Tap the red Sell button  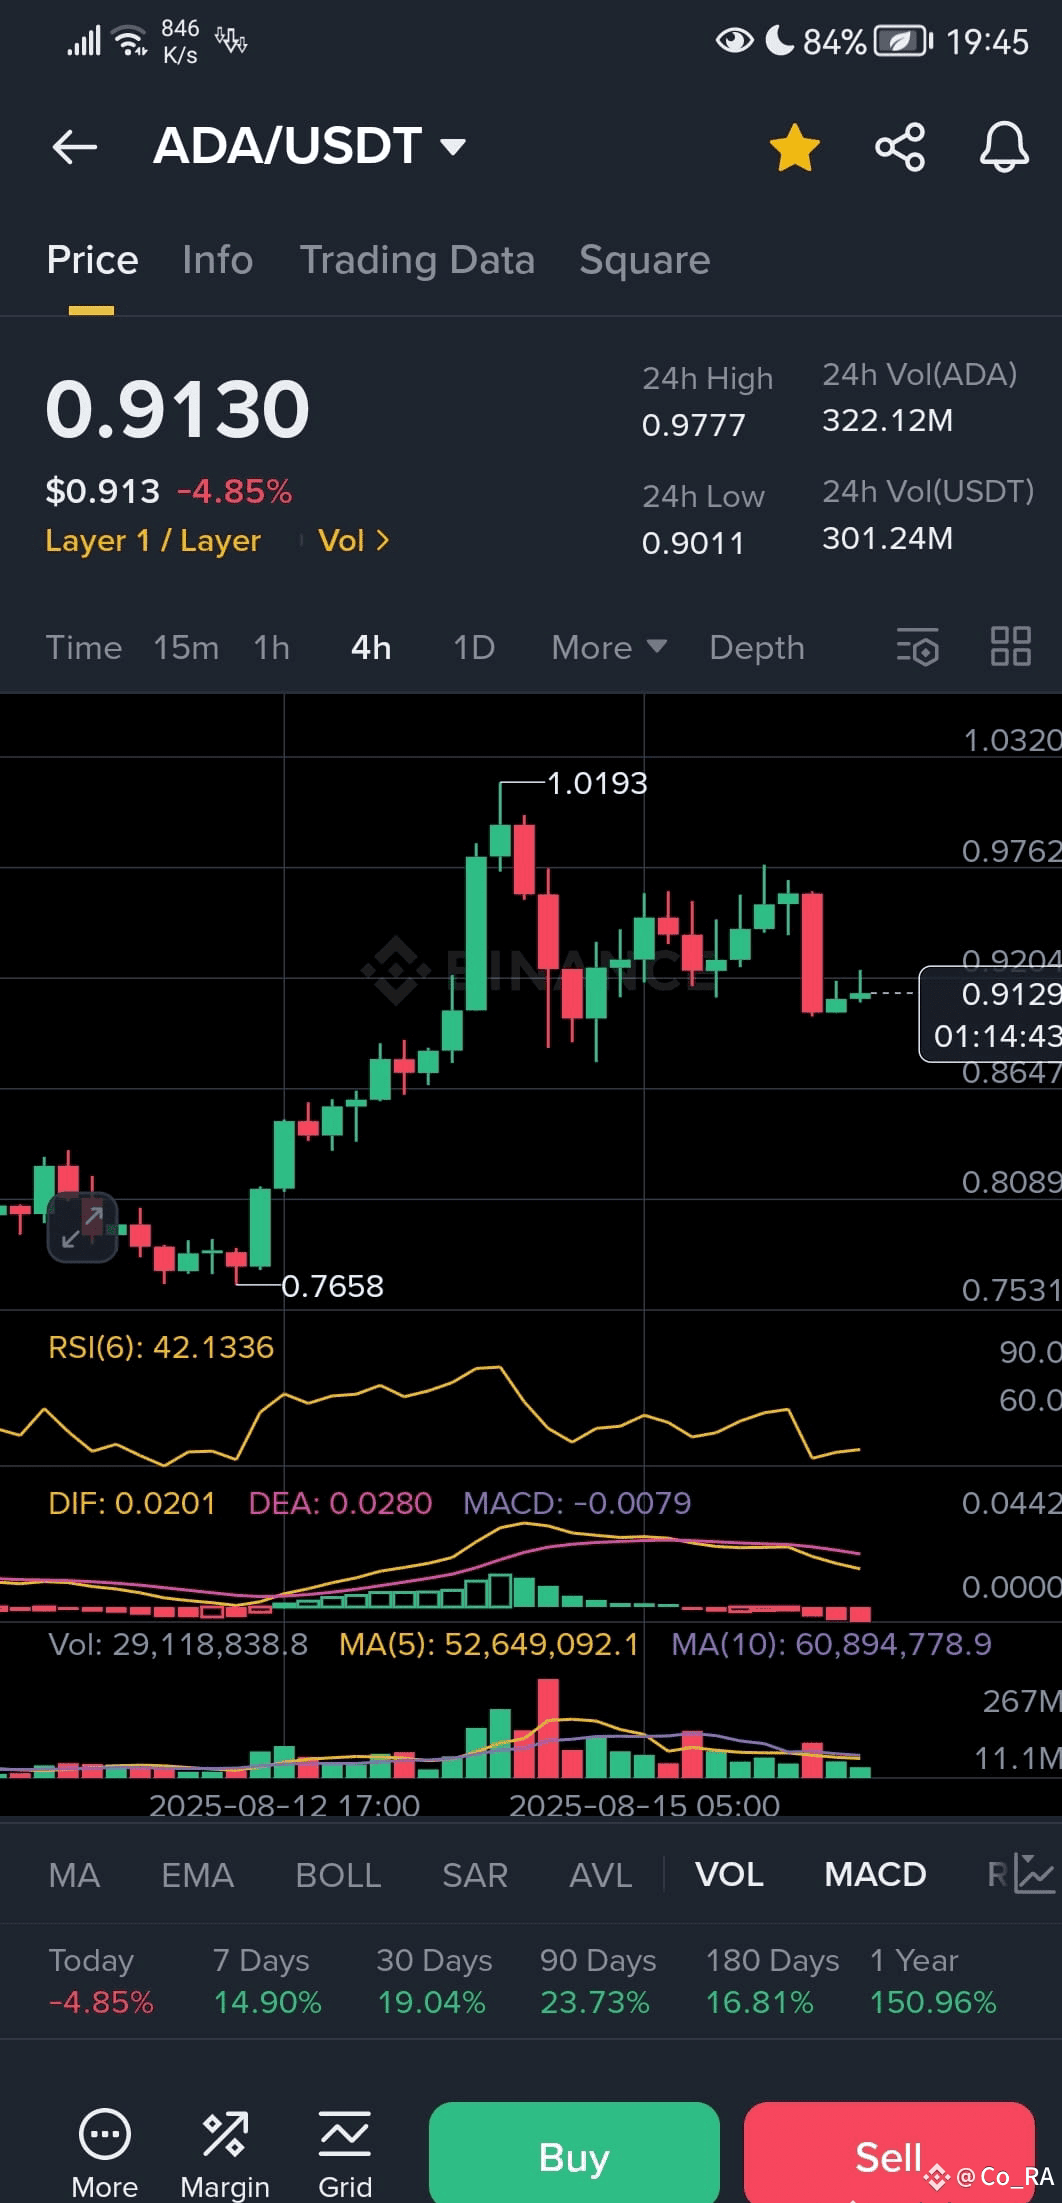click(889, 2152)
